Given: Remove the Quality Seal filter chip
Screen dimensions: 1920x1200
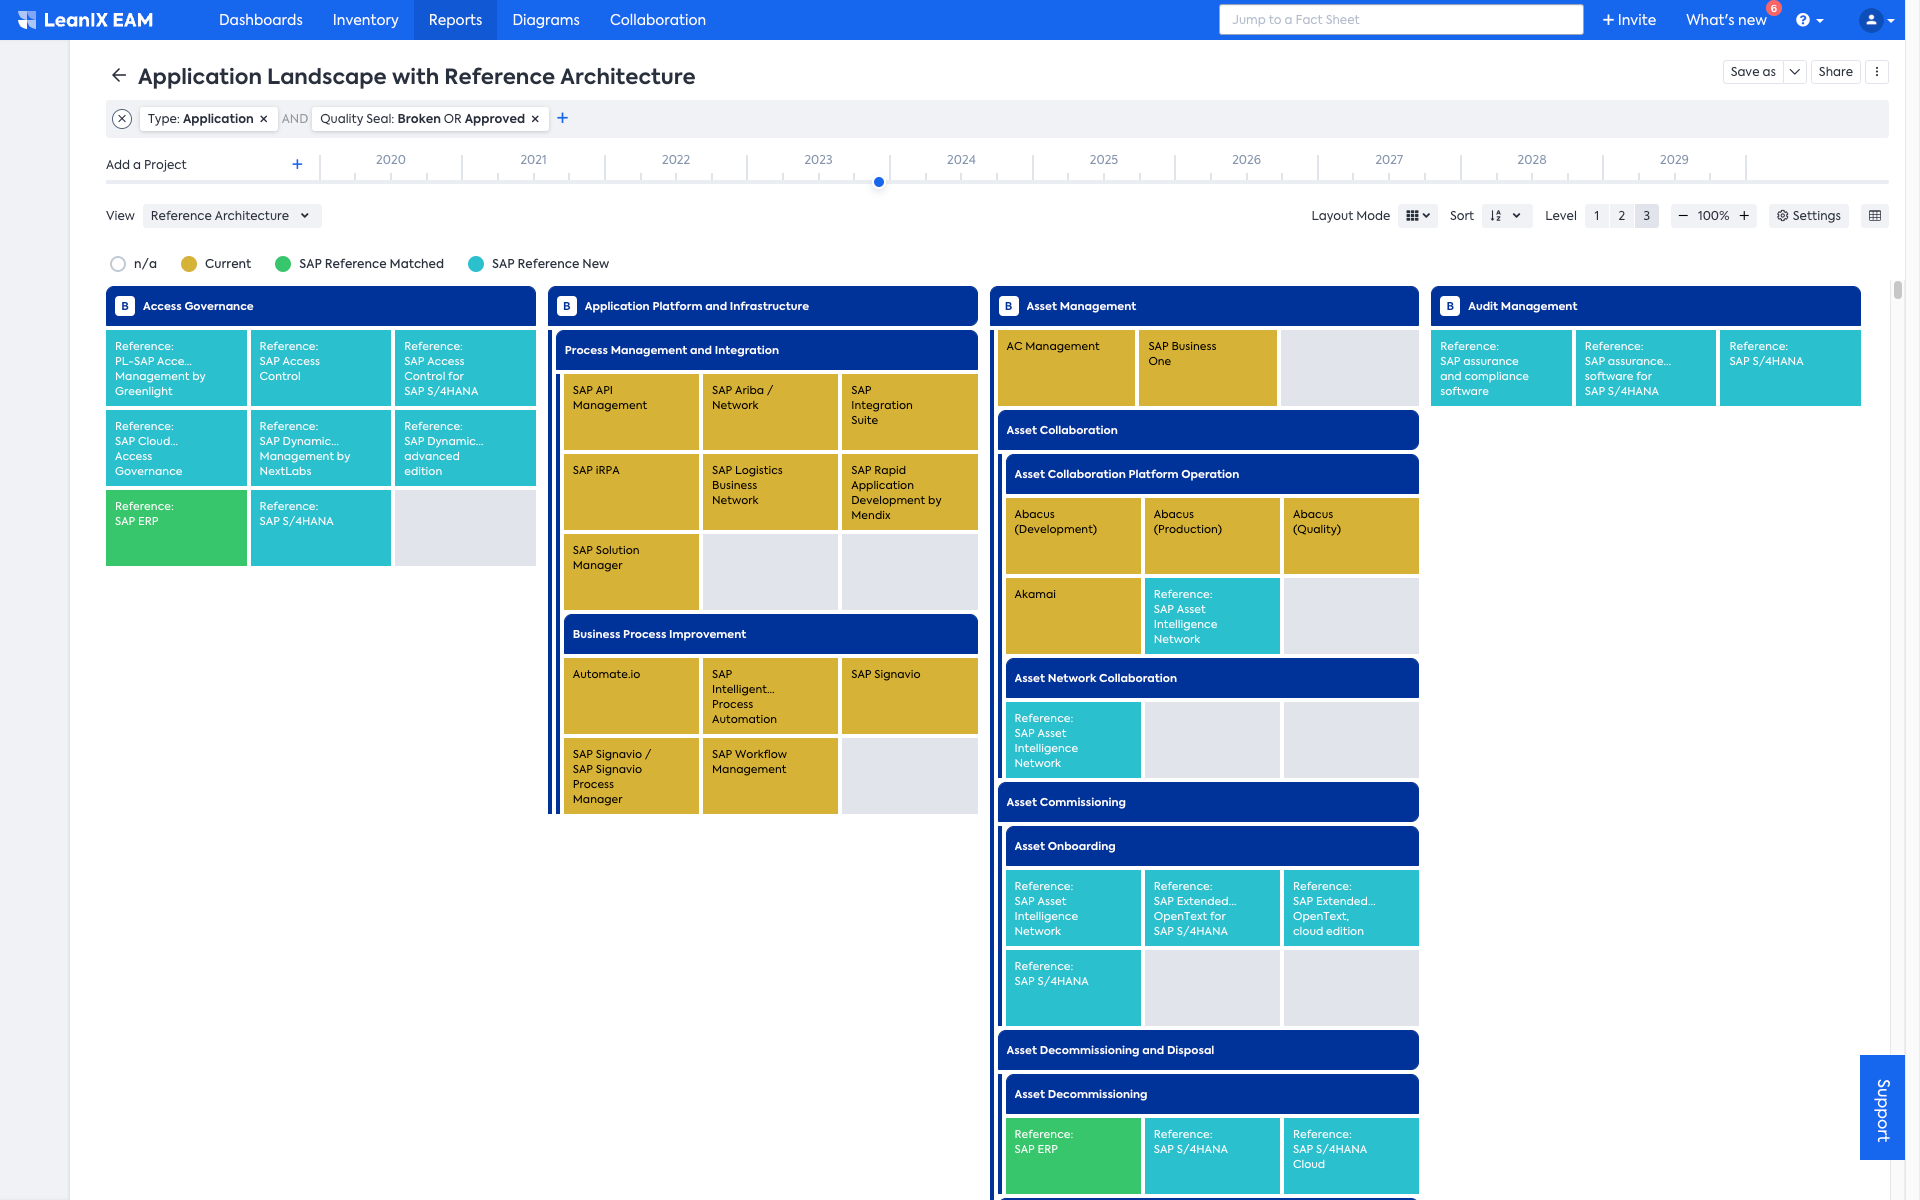Looking at the screenshot, I should click(x=536, y=119).
